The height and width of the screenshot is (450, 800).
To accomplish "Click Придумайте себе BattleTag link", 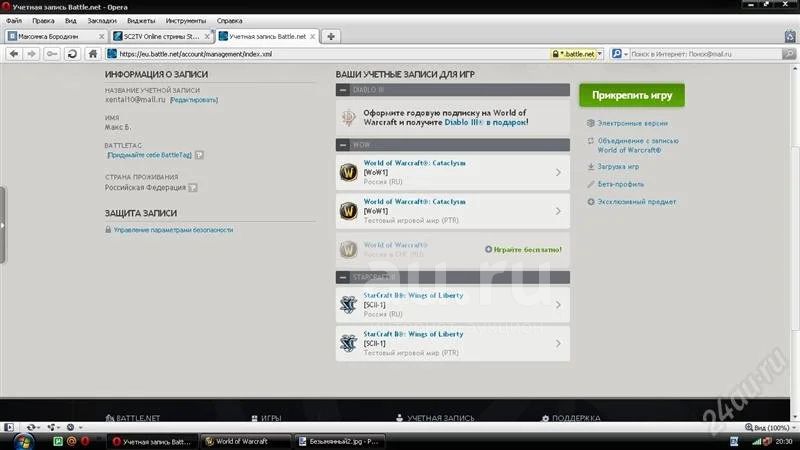I will (x=149, y=155).
